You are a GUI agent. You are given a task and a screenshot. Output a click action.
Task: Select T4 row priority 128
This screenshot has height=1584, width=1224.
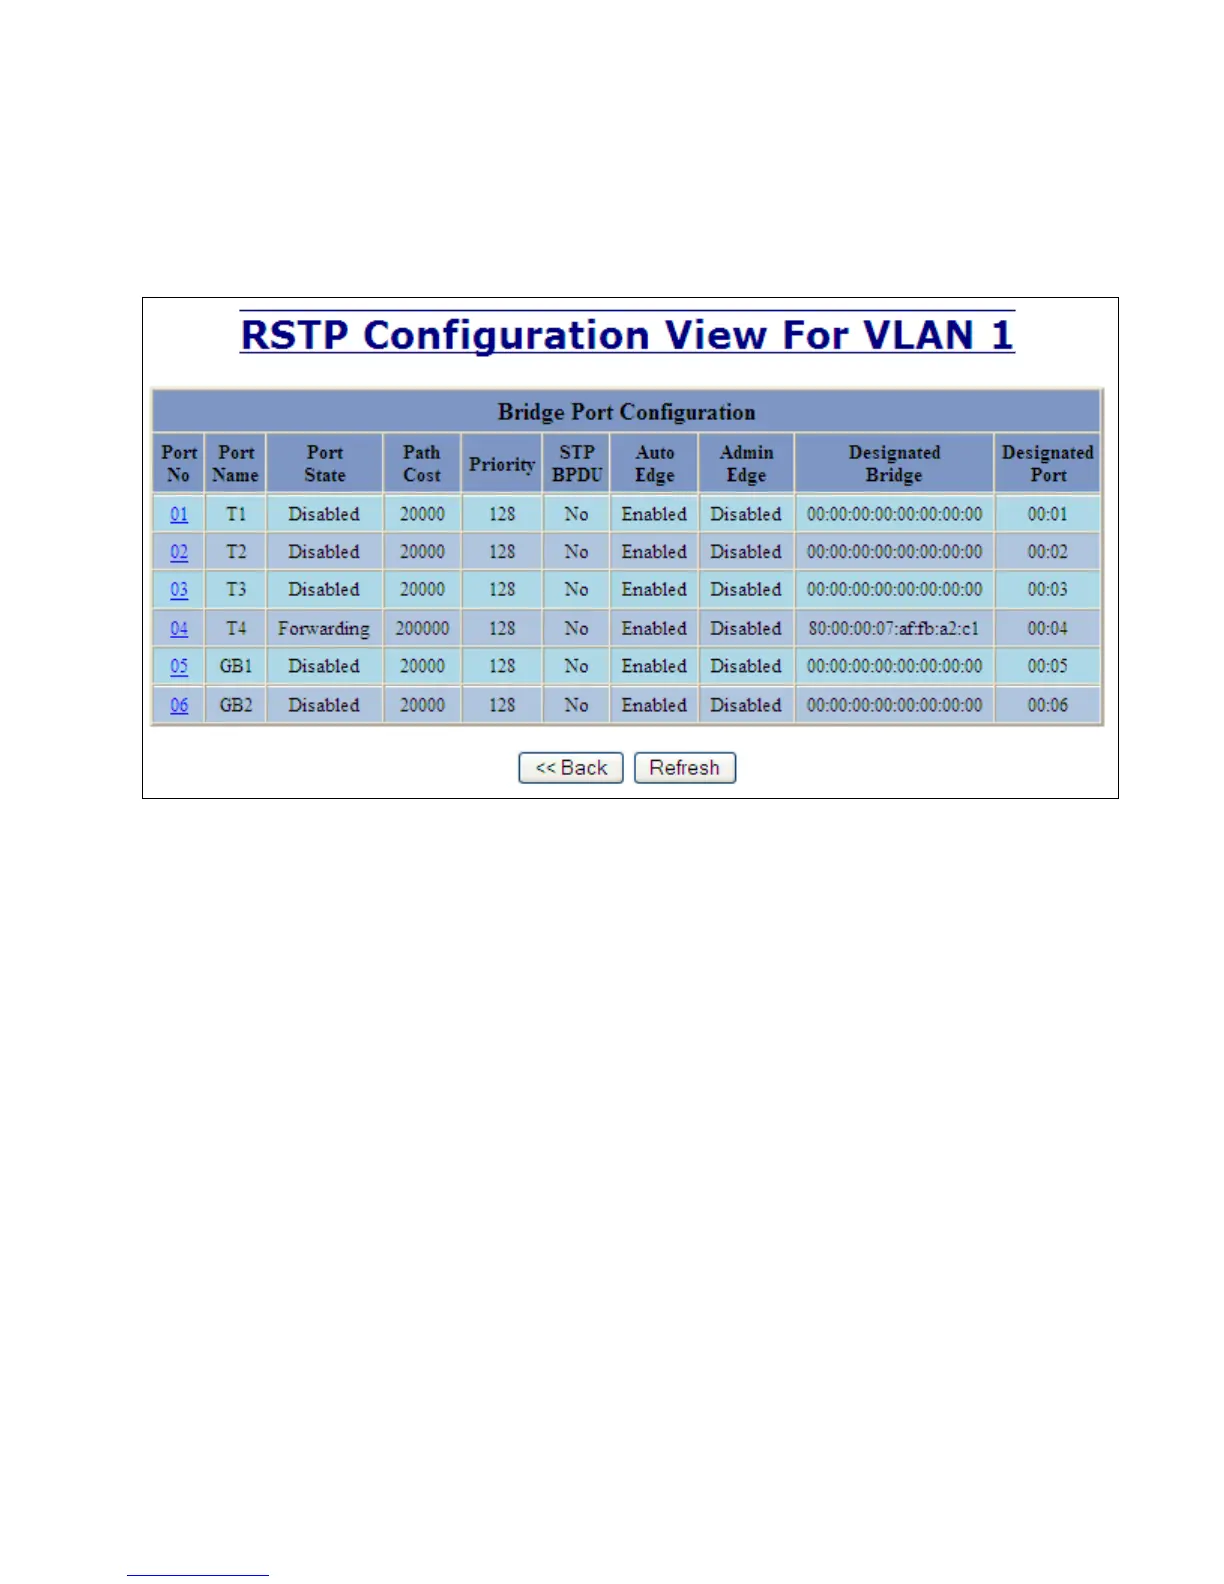pyautogui.click(x=502, y=629)
